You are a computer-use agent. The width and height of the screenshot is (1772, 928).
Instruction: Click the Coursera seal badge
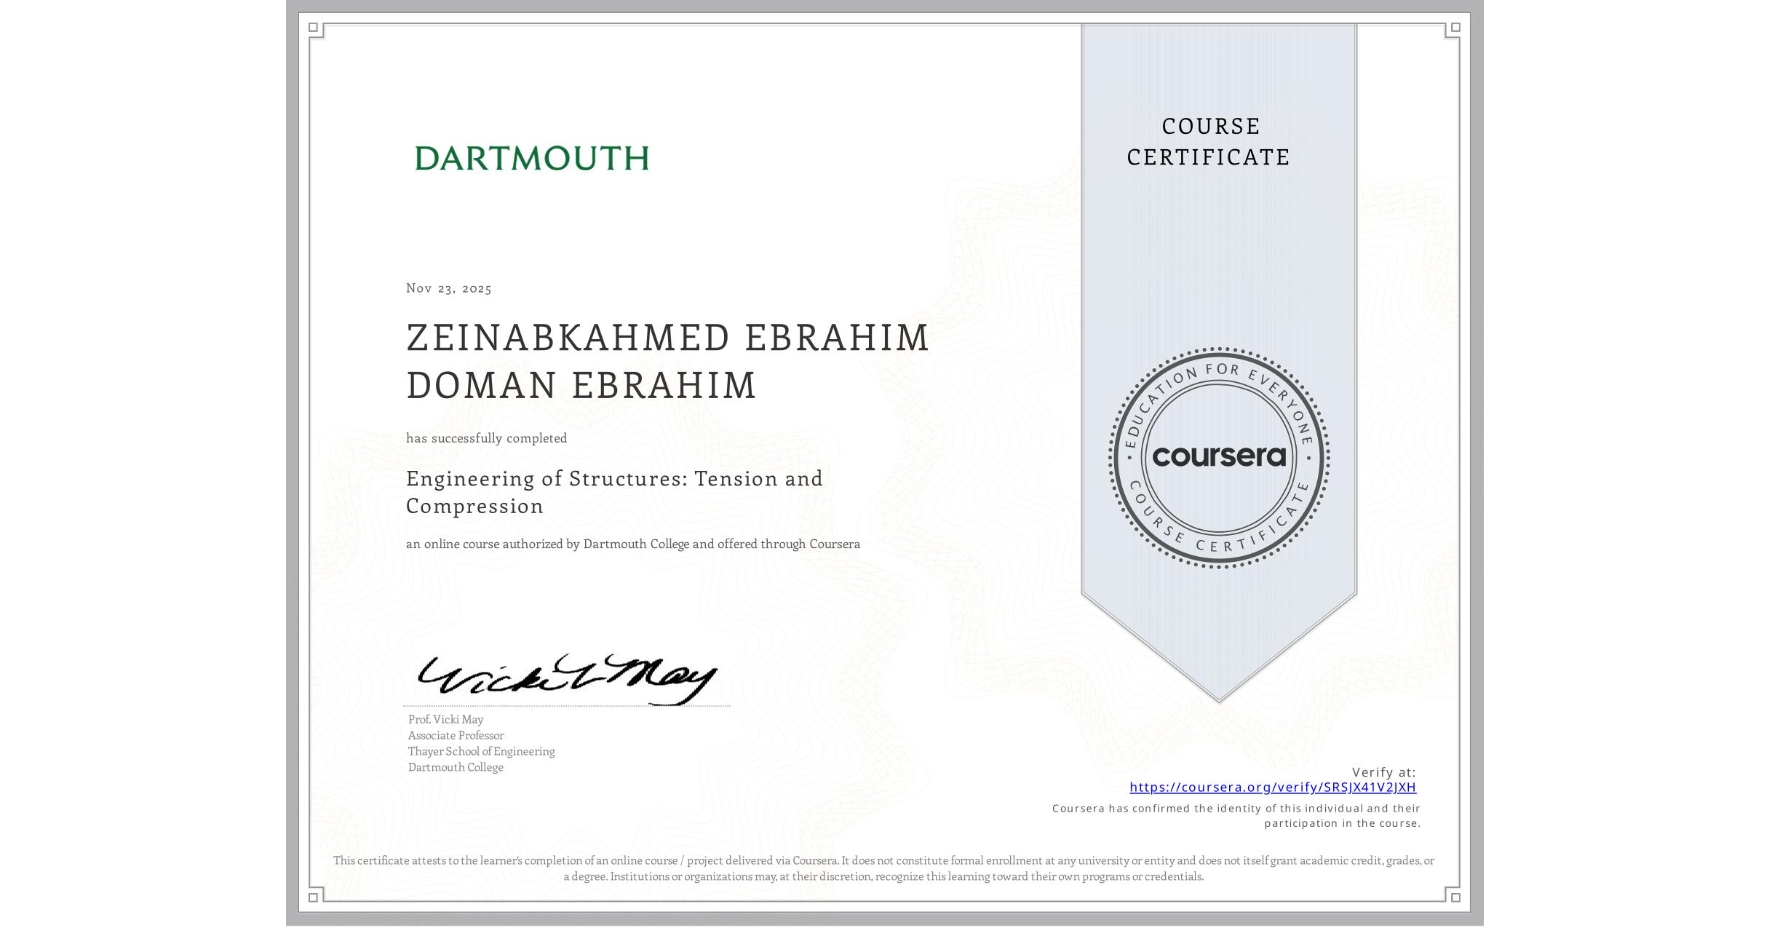coord(1218,458)
